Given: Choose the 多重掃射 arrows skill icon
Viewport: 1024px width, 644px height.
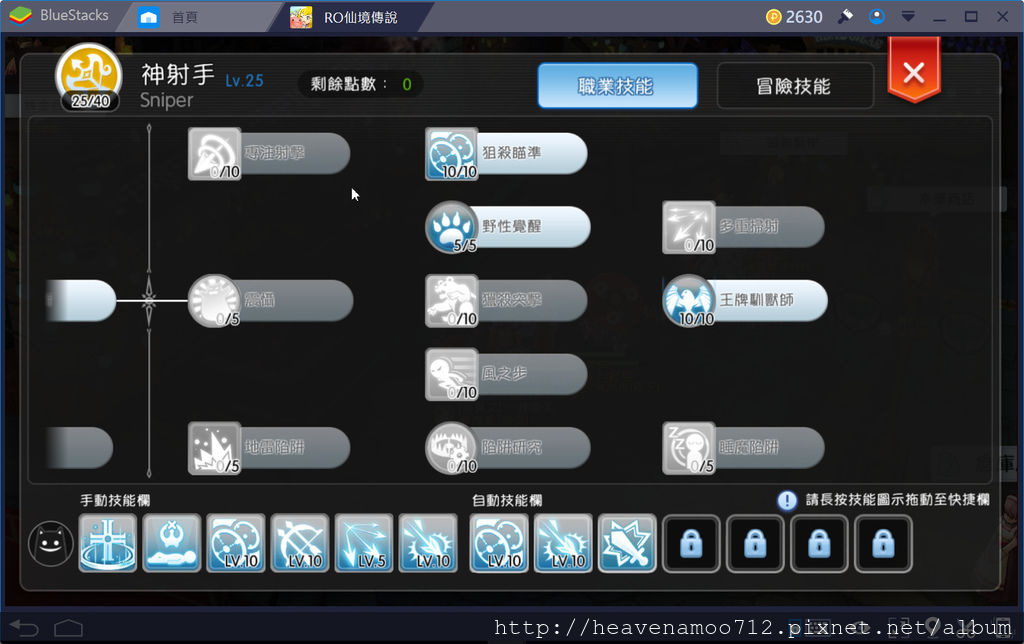Looking at the screenshot, I should (688, 227).
